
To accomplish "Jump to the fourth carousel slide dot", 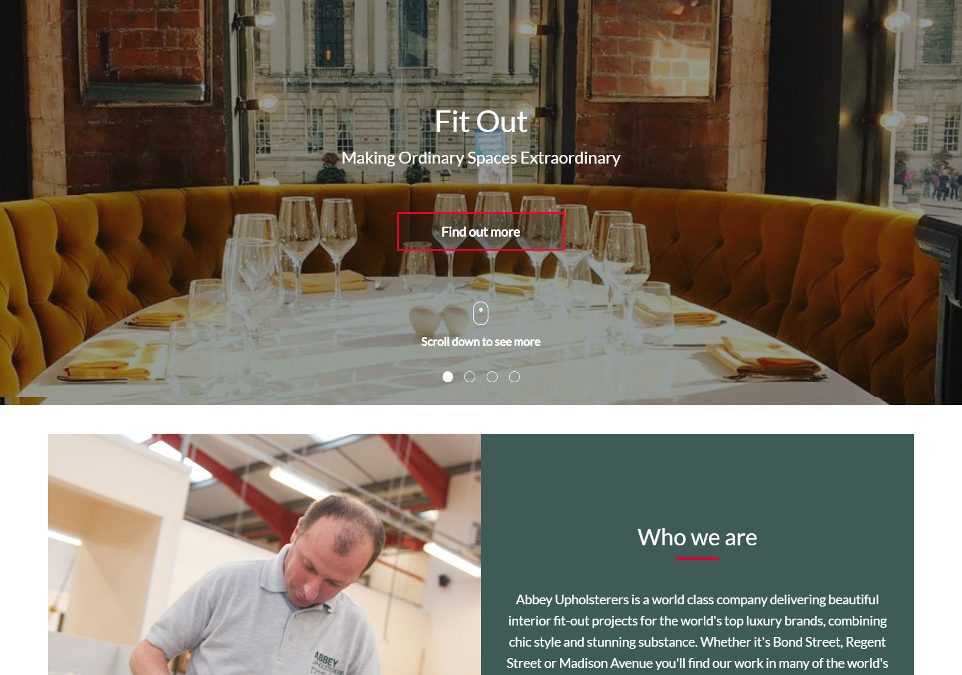I will (514, 377).
